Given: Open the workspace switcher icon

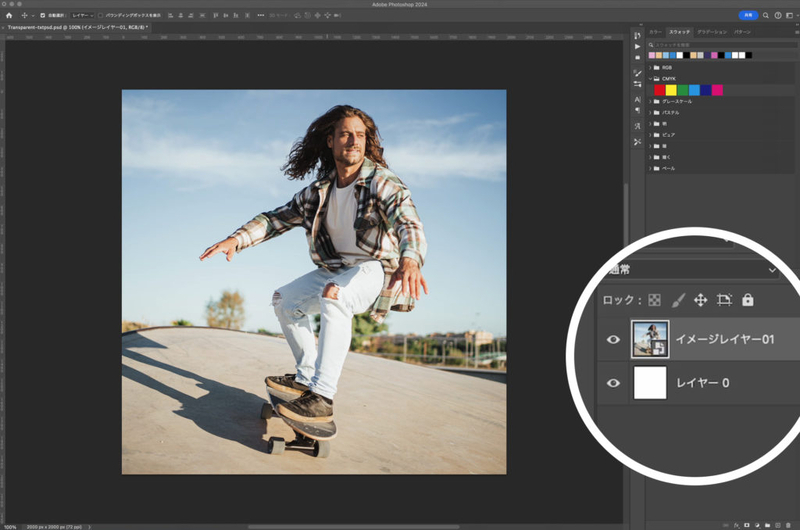Looking at the screenshot, I should (x=789, y=15).
